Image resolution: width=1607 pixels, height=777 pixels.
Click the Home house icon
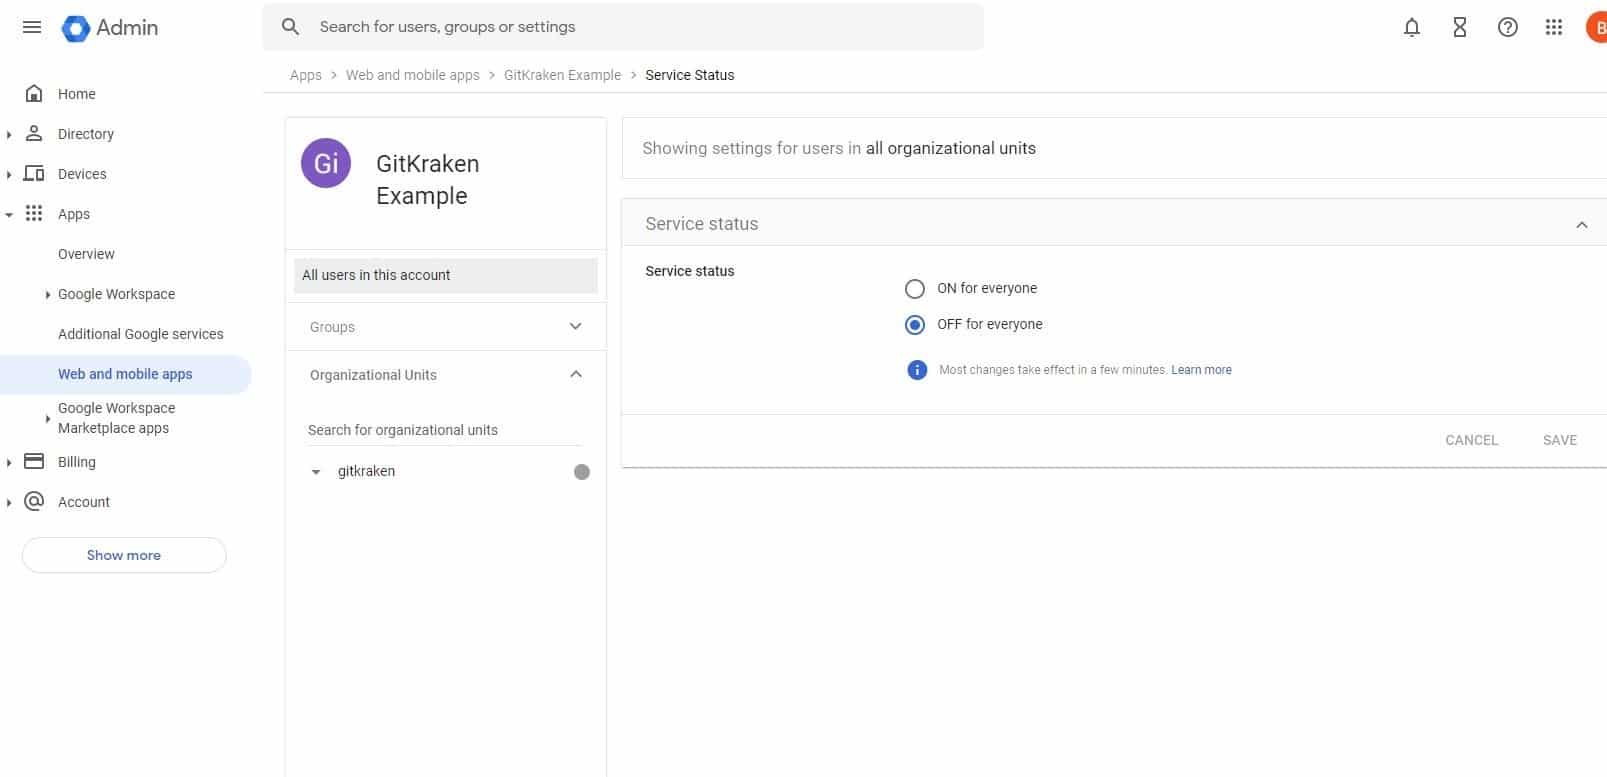pos(34,94)
